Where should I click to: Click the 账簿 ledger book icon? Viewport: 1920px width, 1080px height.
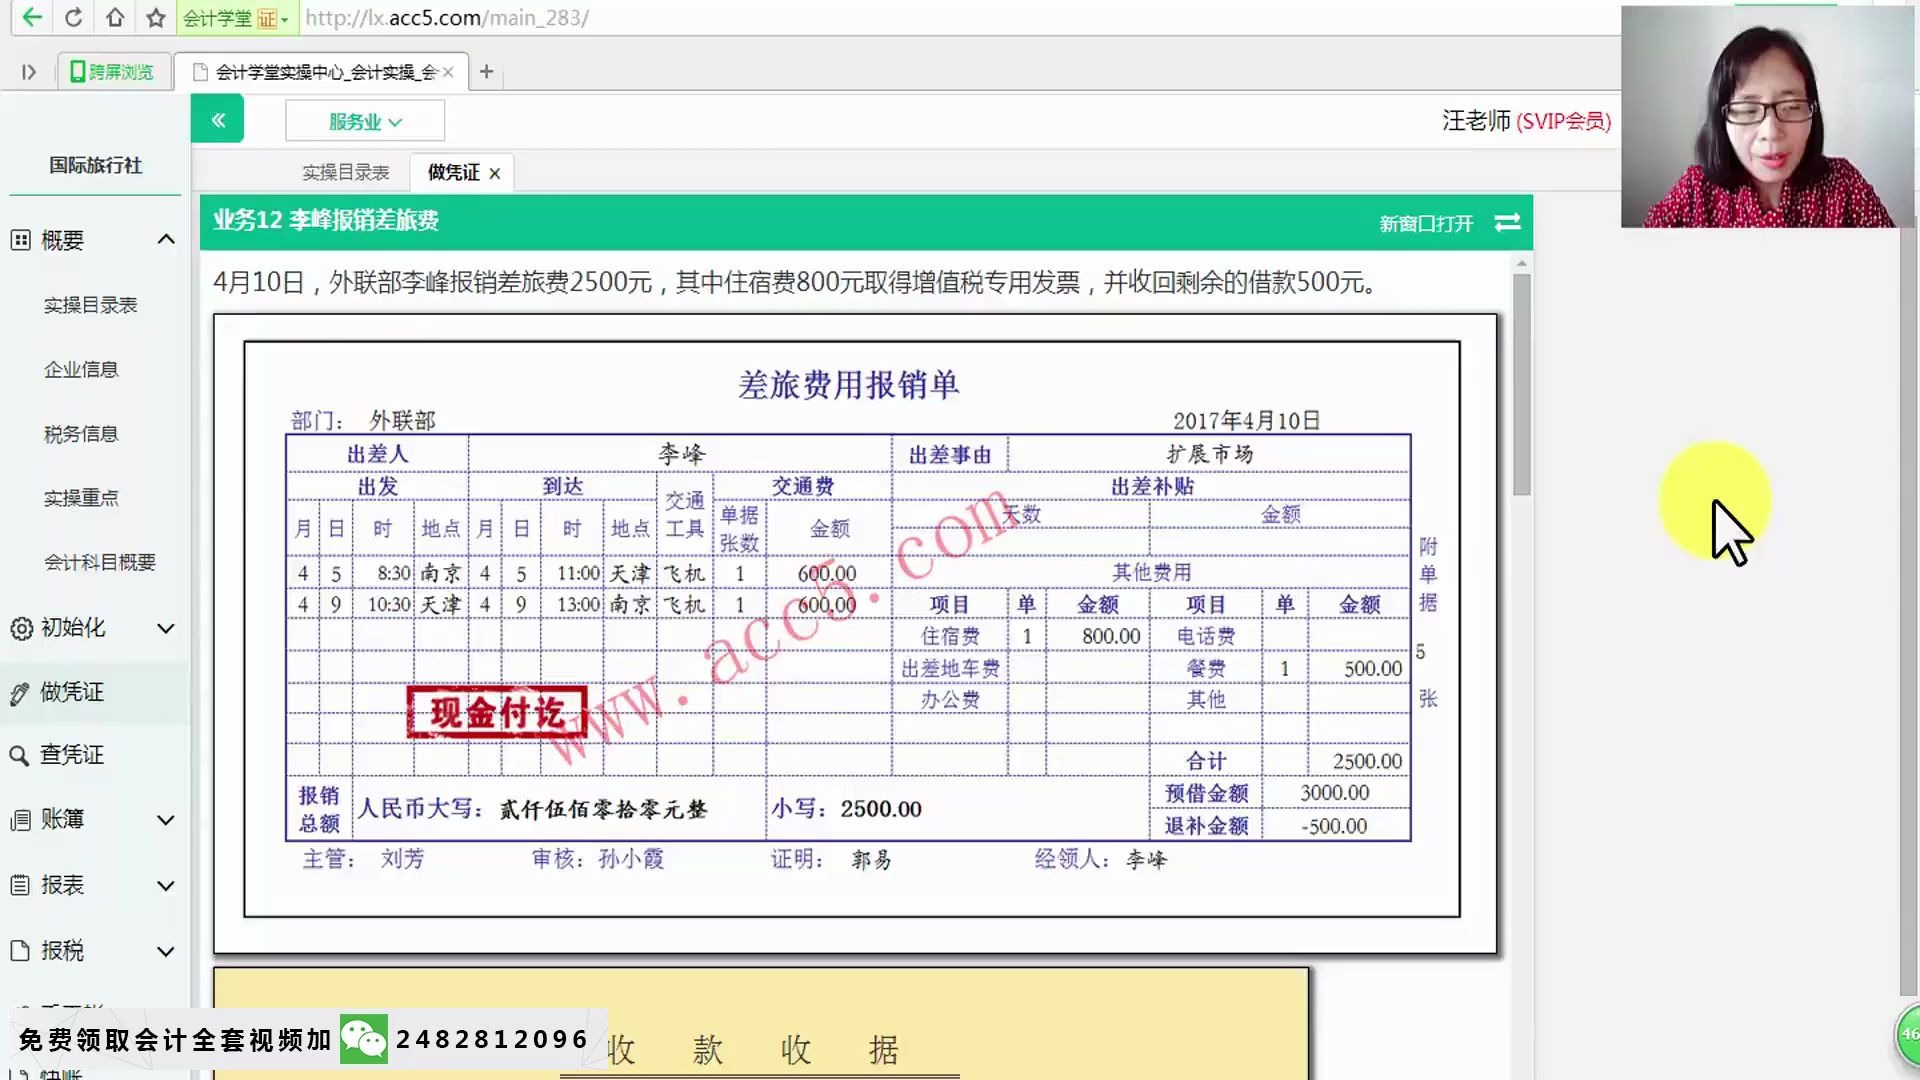tap(20, 819)
